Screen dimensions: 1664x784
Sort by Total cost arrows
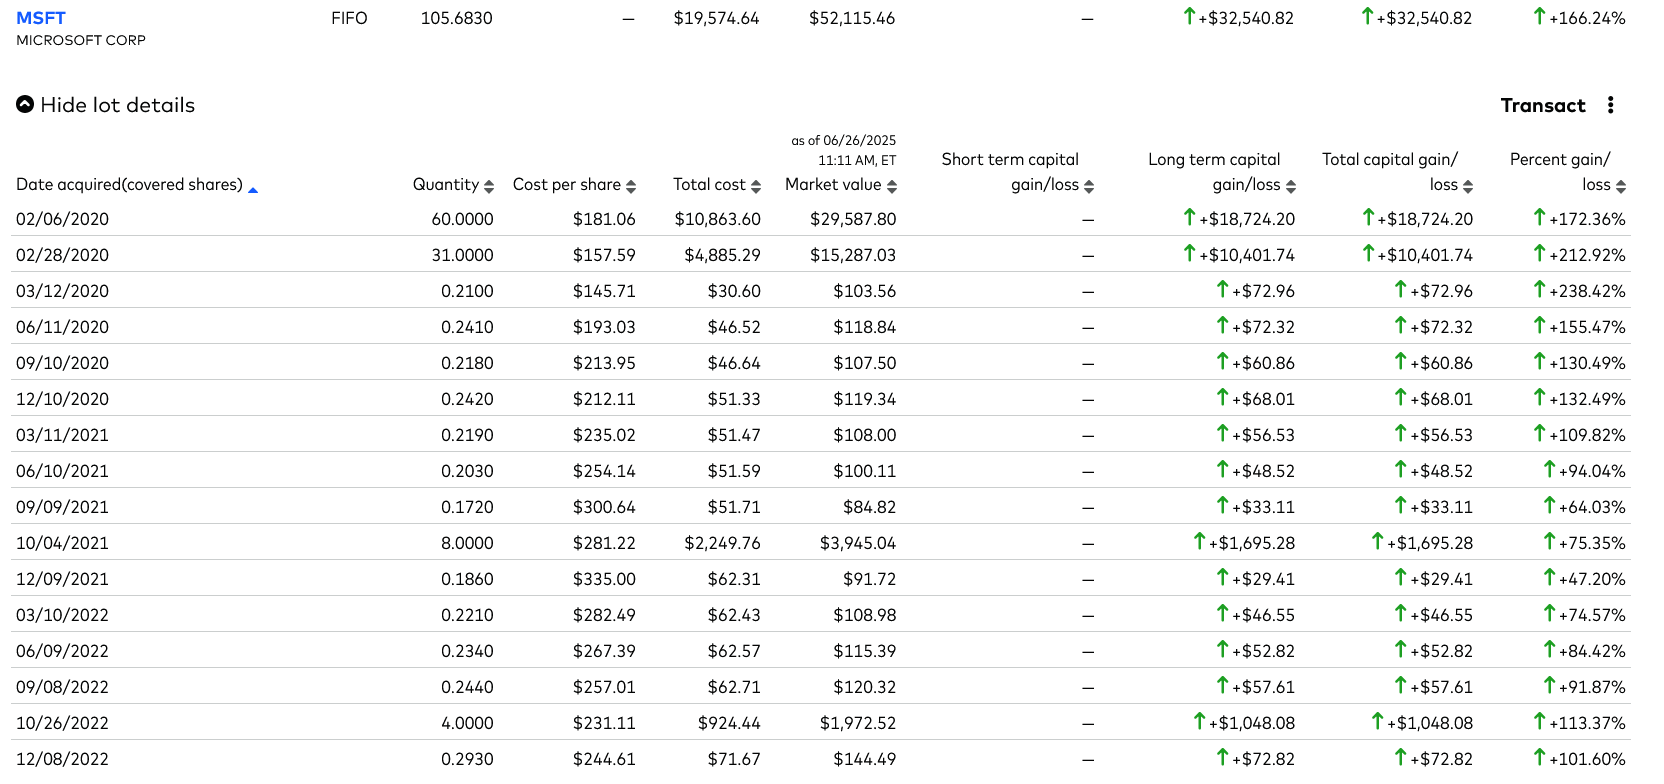click(x=756, y=186)
